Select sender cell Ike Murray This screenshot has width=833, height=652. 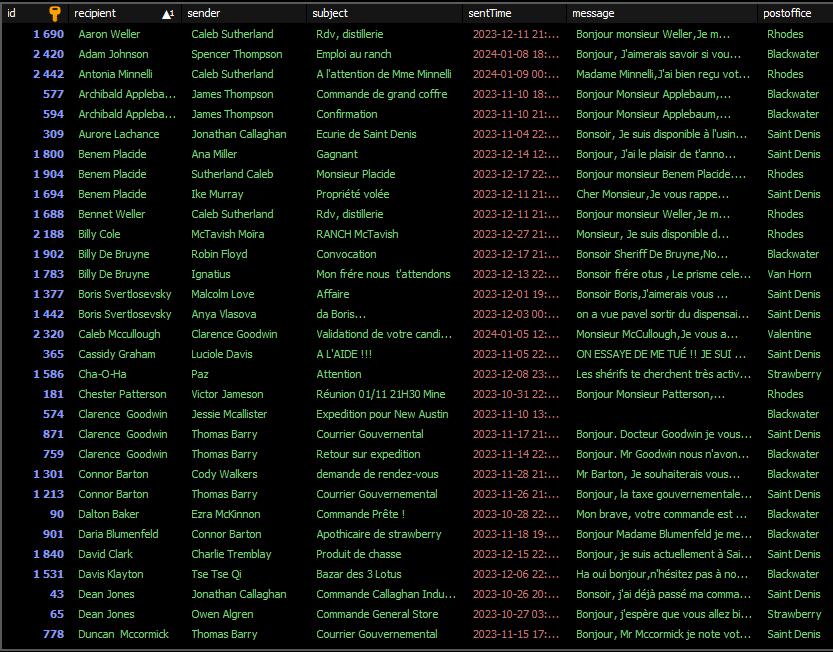217,194
